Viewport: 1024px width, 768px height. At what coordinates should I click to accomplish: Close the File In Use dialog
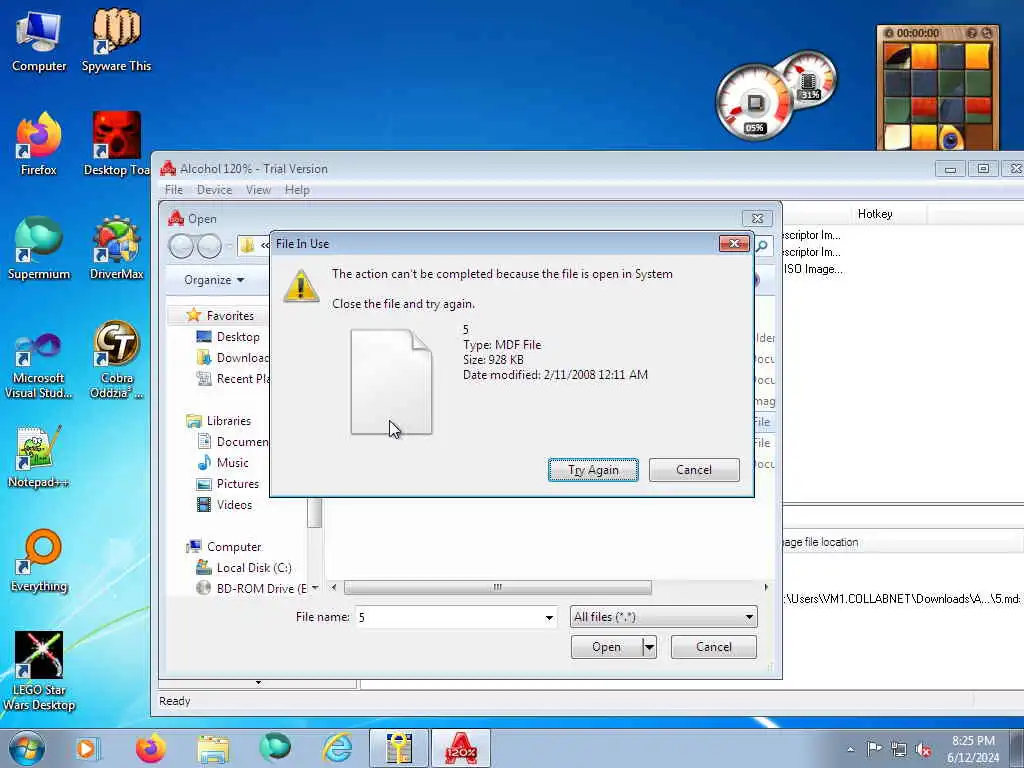[734, 244]
